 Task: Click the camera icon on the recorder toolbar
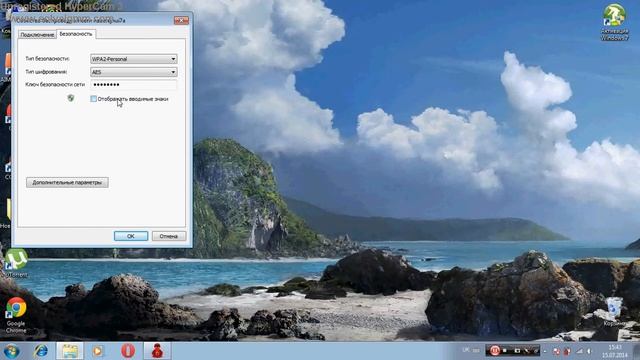pos(517,351)
